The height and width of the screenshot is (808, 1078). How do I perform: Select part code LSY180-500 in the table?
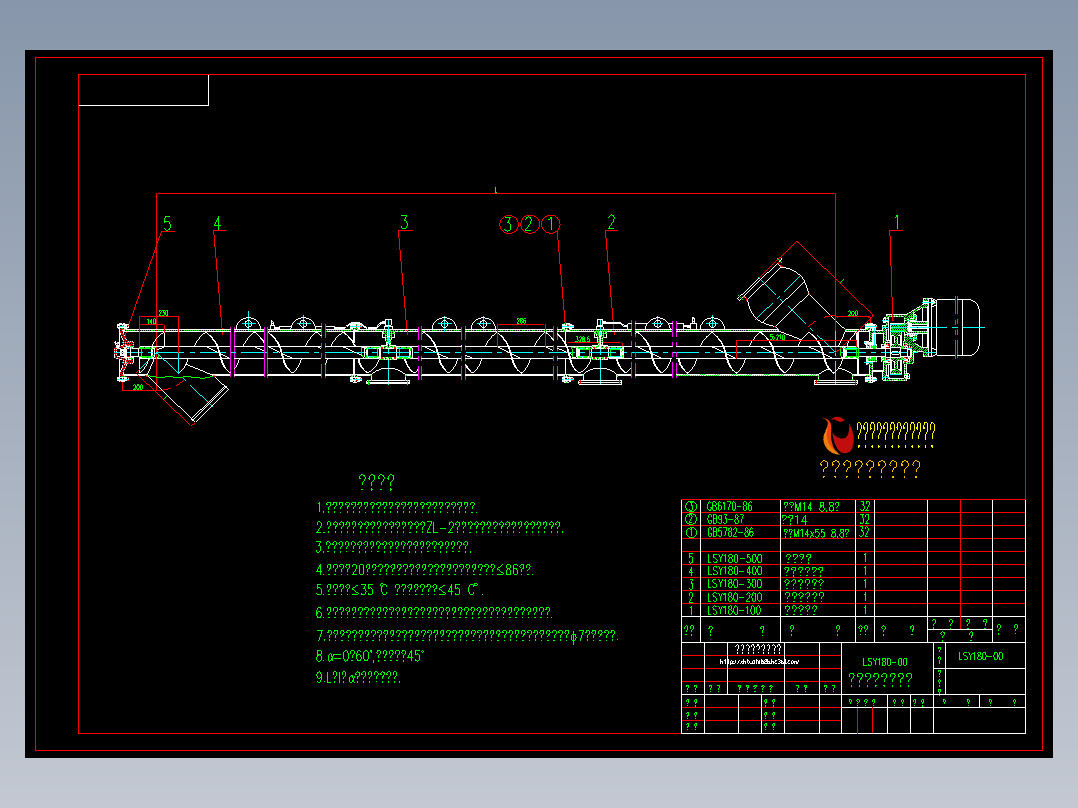tap(734, 558)
